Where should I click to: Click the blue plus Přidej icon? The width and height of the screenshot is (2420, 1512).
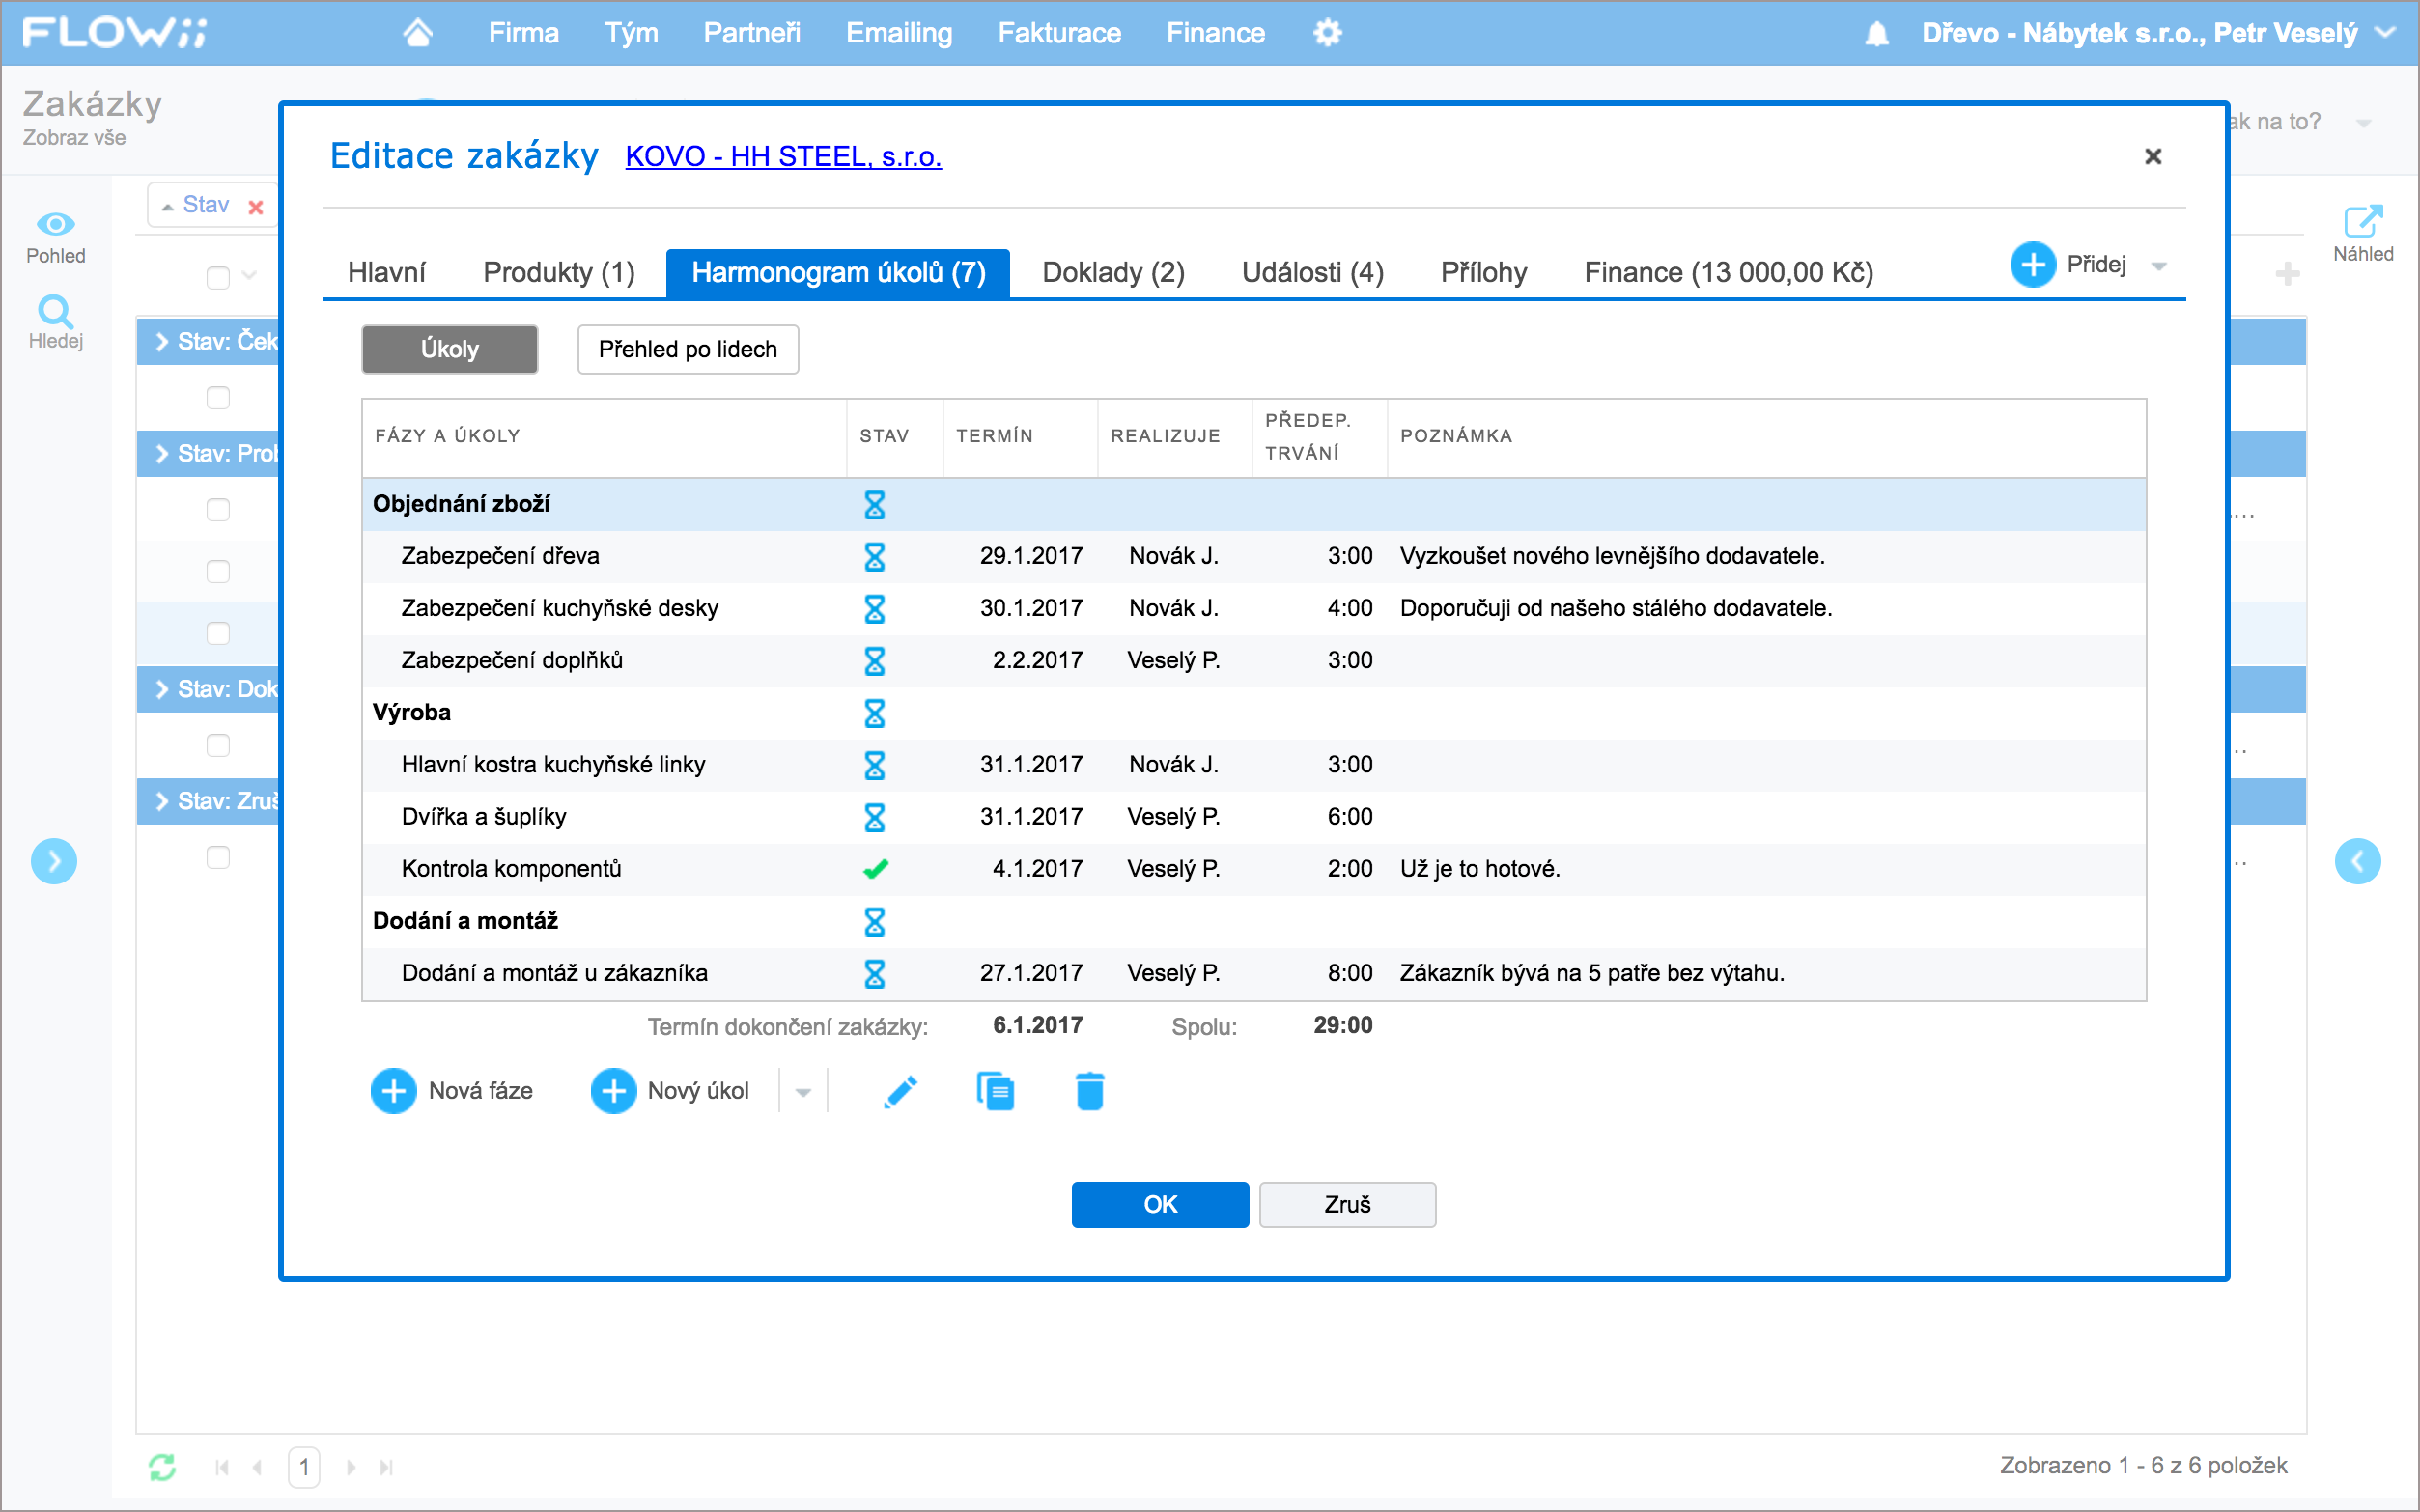pyautogui.click(x=2033, y=265)
